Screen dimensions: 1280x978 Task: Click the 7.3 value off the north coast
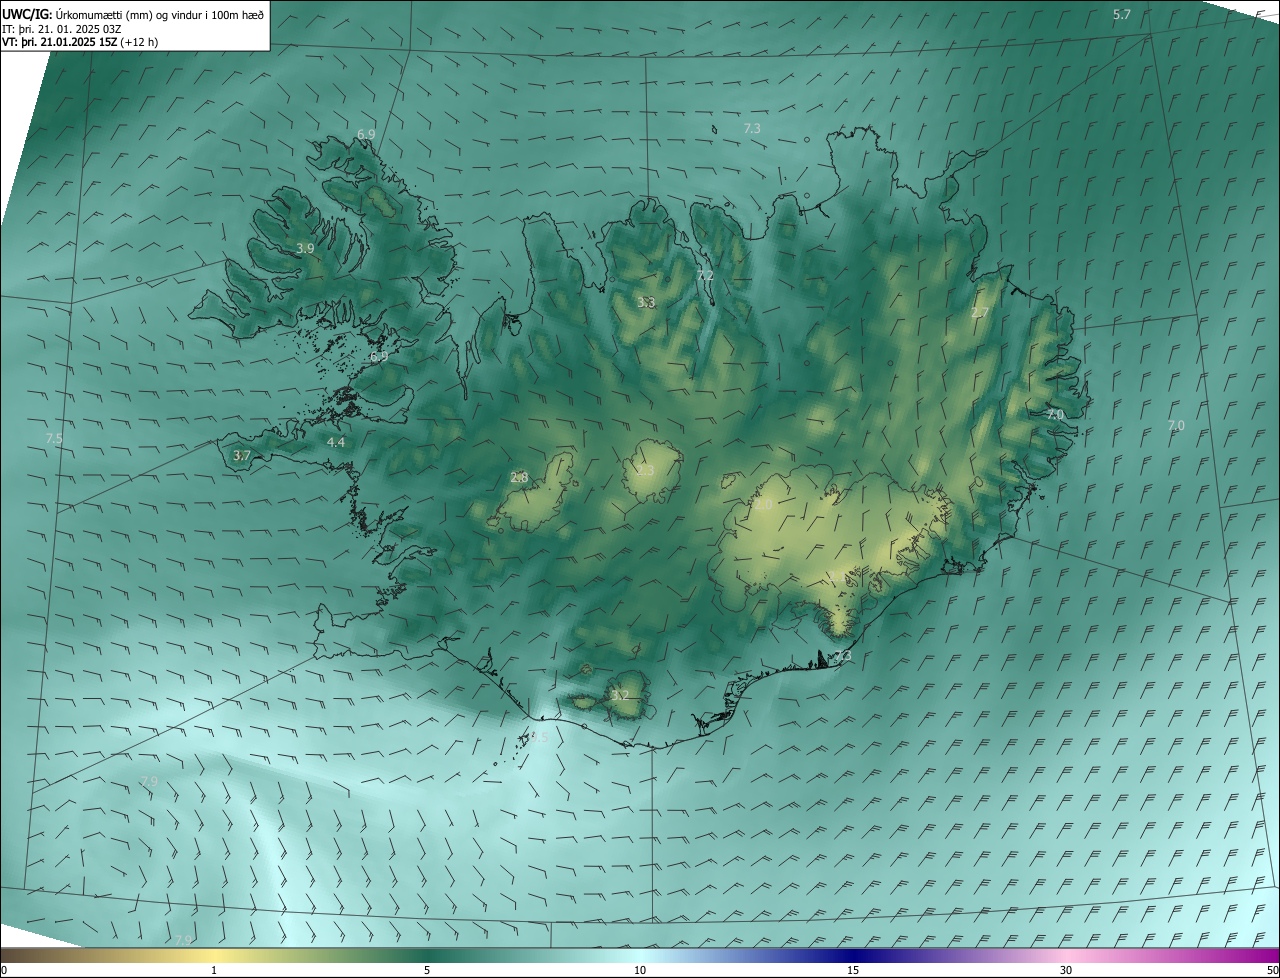point(753,129)
